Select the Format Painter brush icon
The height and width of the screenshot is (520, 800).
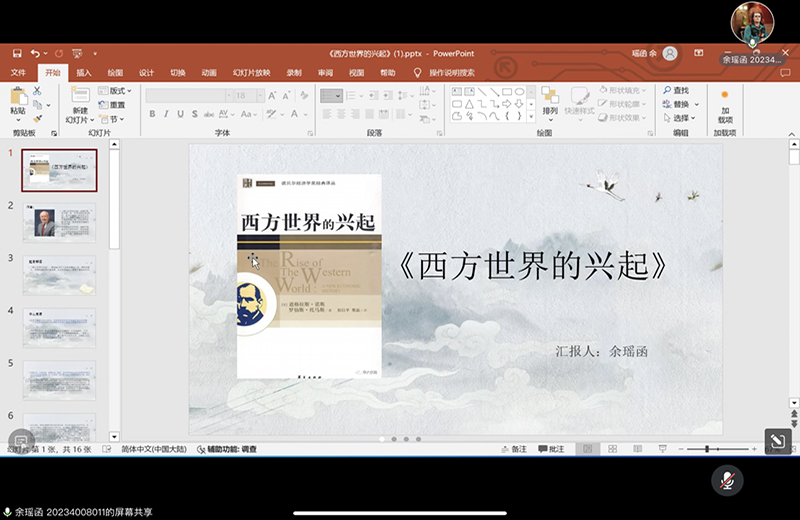38,118
